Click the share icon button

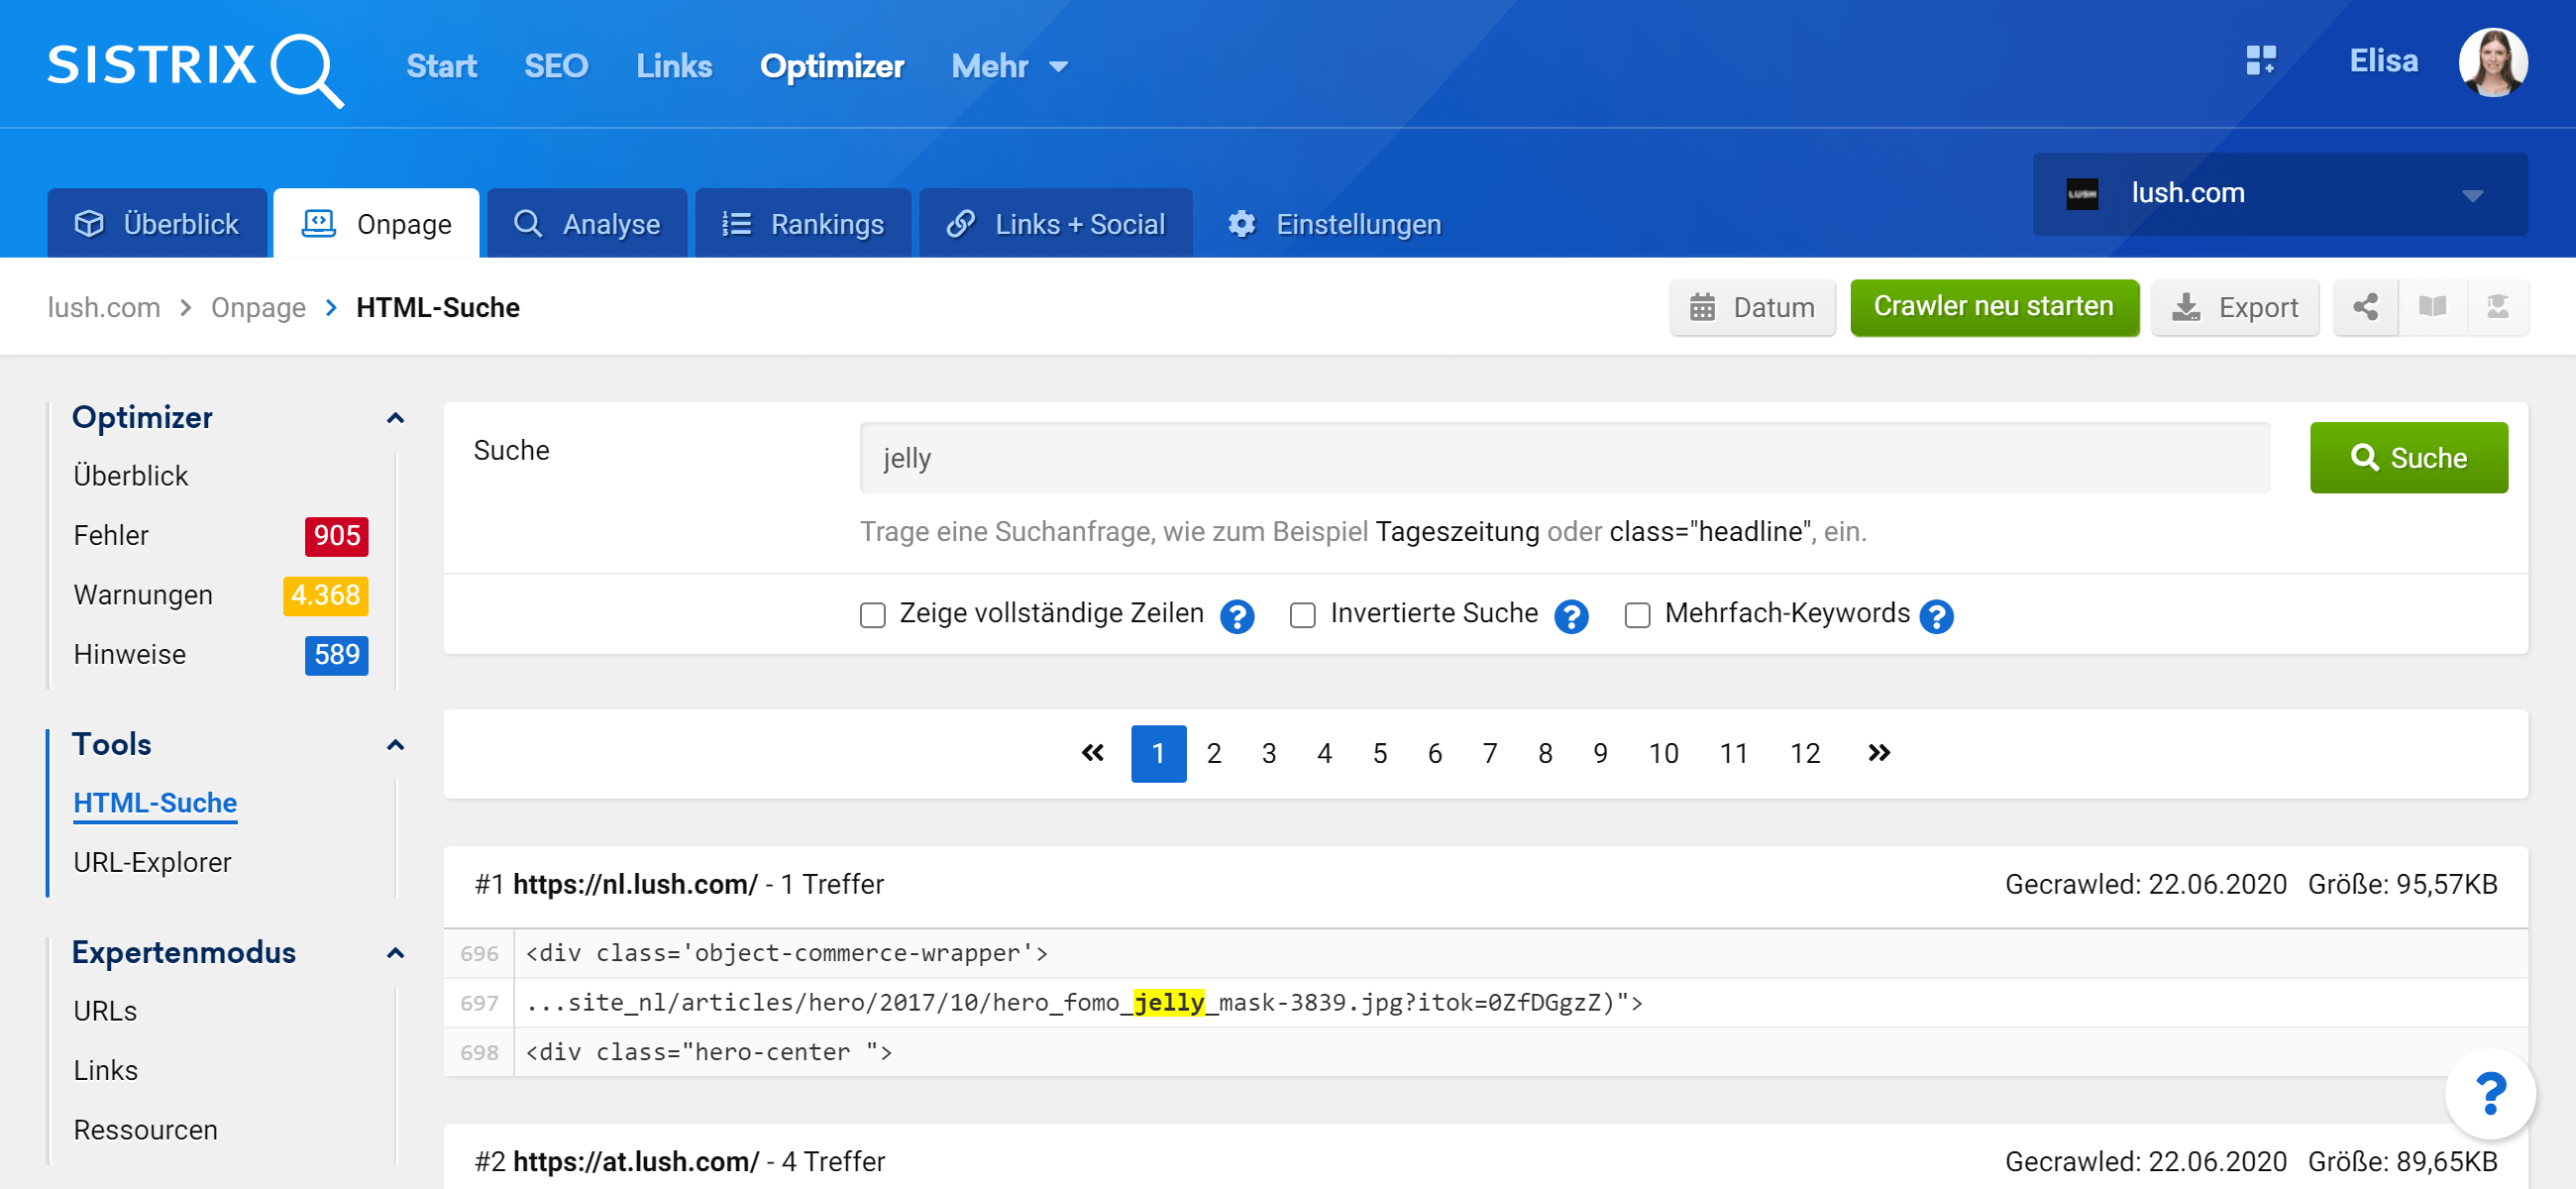[x=2365, y=307]
